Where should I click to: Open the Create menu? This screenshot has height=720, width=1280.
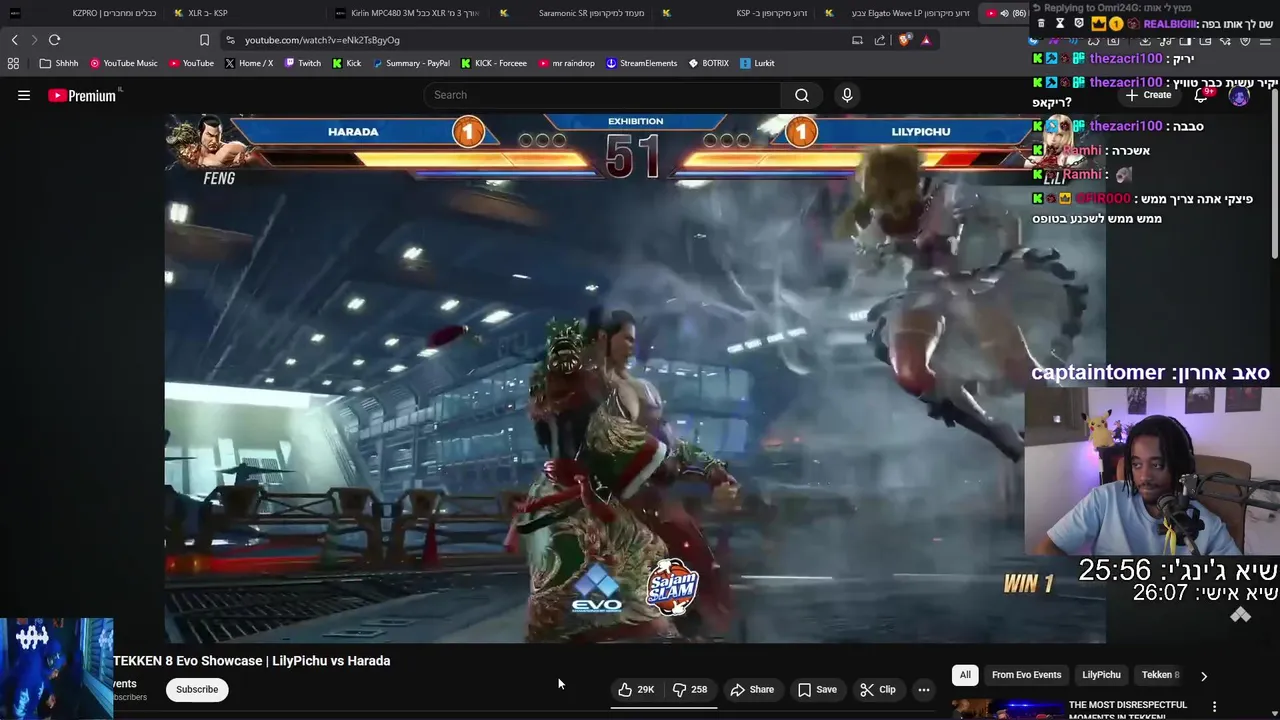pos(1148,95)
